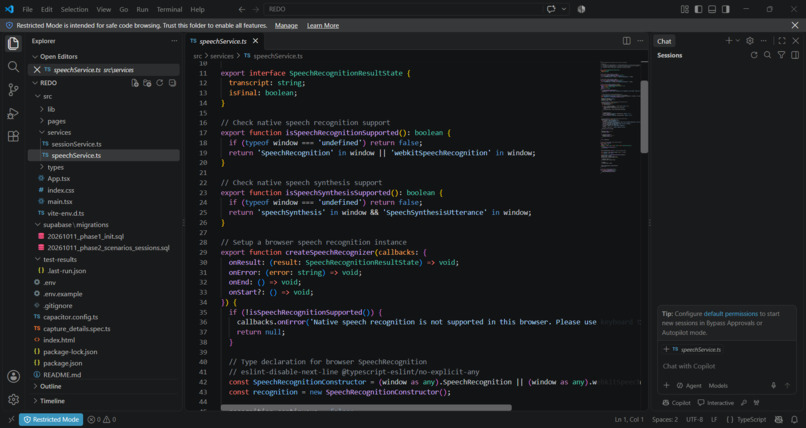Maximize the Chat panel
Screen dimensions: 806x428
(782, 41)
